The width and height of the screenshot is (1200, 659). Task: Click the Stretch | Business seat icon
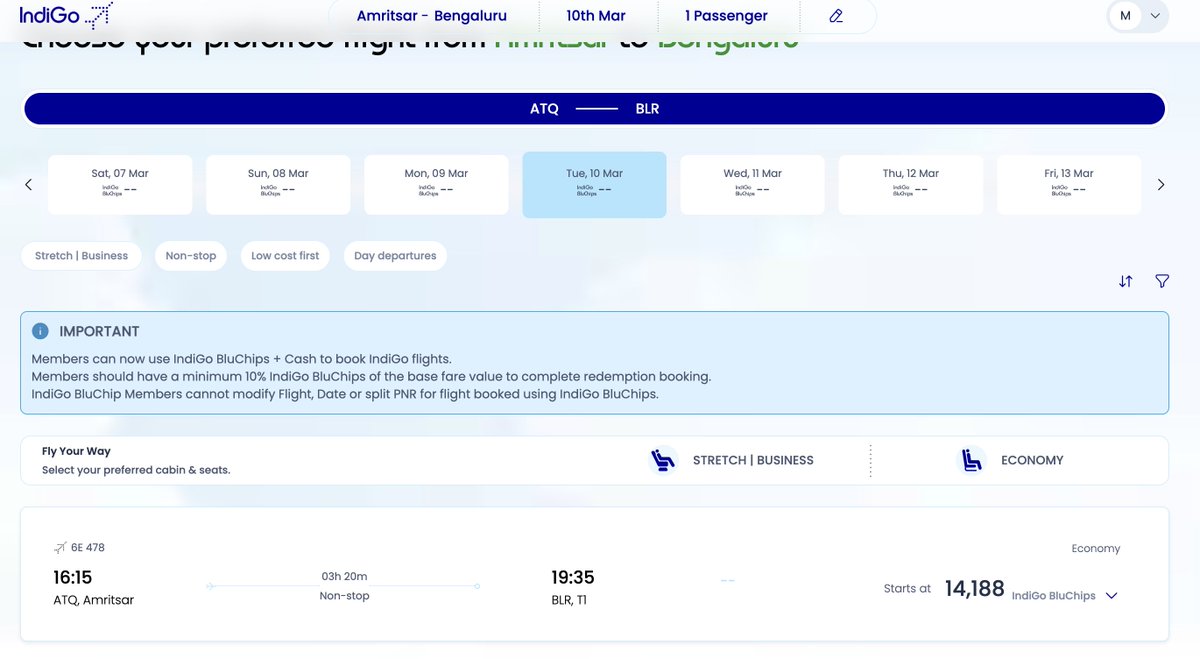(x=663, y=460)
